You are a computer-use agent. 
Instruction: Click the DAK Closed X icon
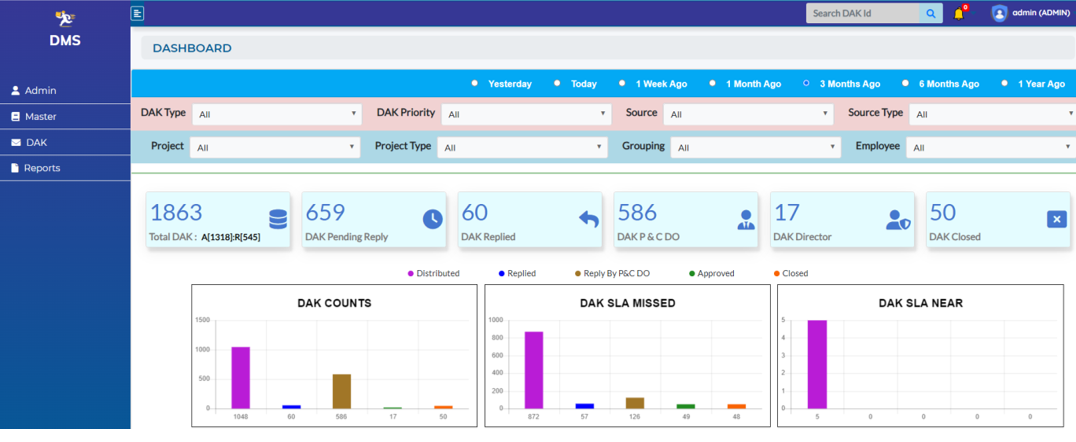1056,219
